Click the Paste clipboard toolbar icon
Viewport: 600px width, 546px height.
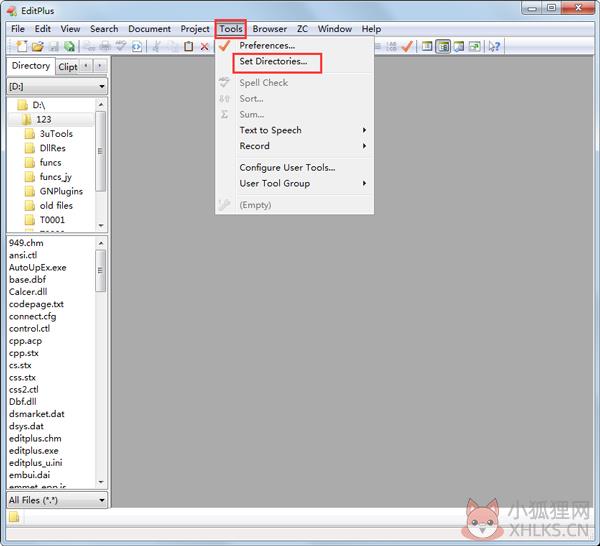pos(188,47)
